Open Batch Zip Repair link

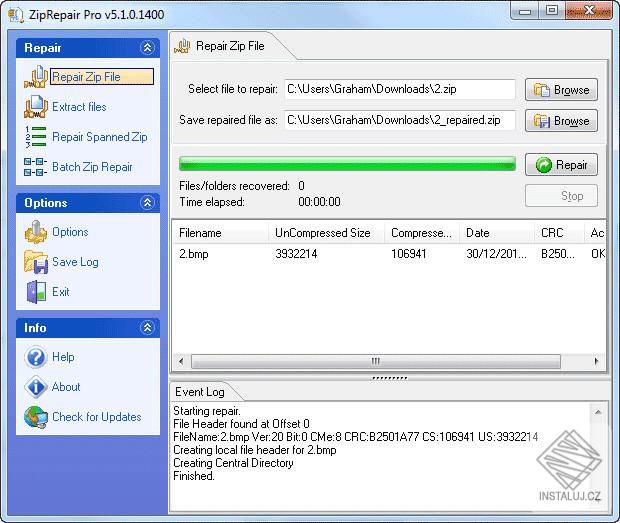click(x=92, y=167)
